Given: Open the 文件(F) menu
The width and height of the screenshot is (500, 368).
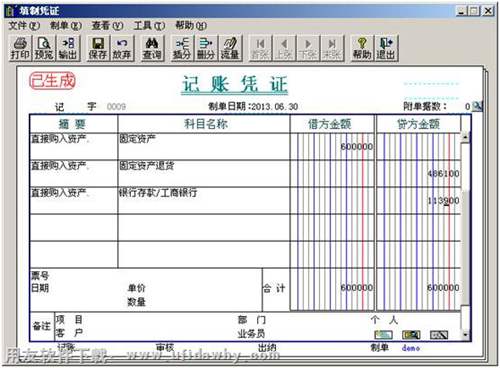Looking at the screenshot, I should pos(24,25).
